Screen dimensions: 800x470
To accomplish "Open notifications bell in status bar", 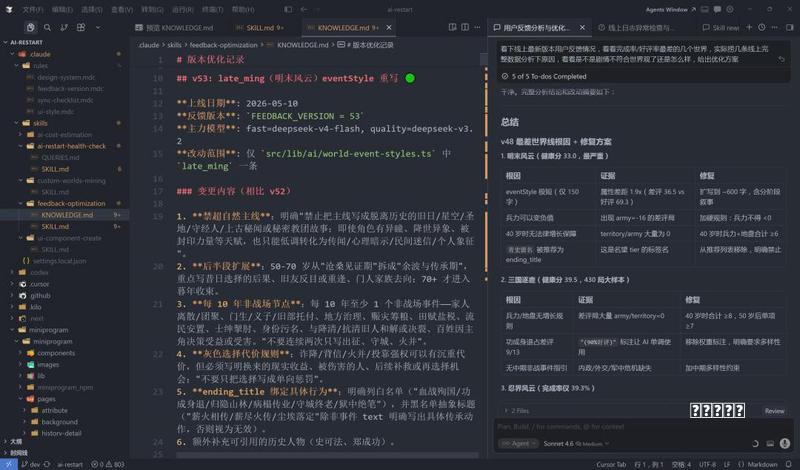I will click(x=789, y=464).
